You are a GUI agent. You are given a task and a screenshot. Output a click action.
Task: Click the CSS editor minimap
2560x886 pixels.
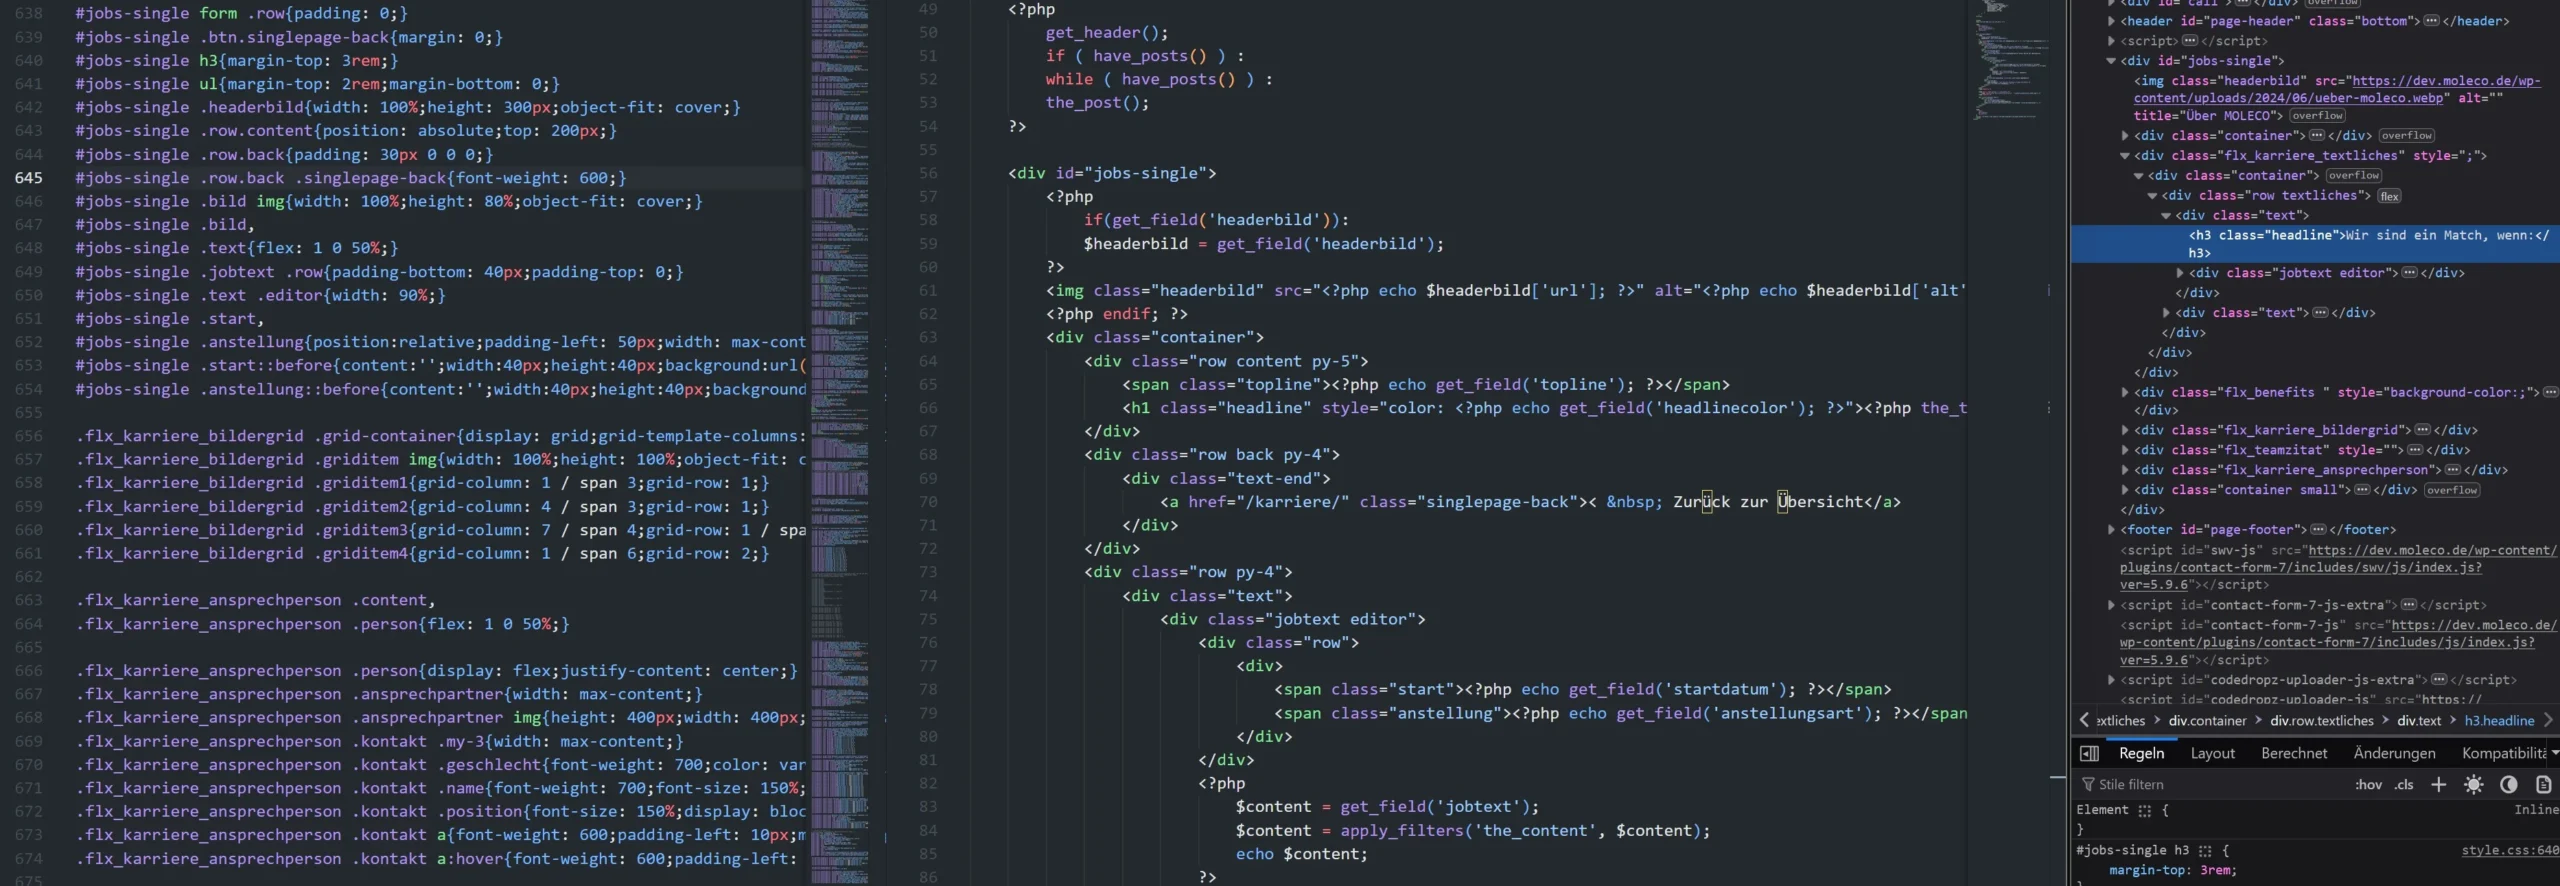840,443
